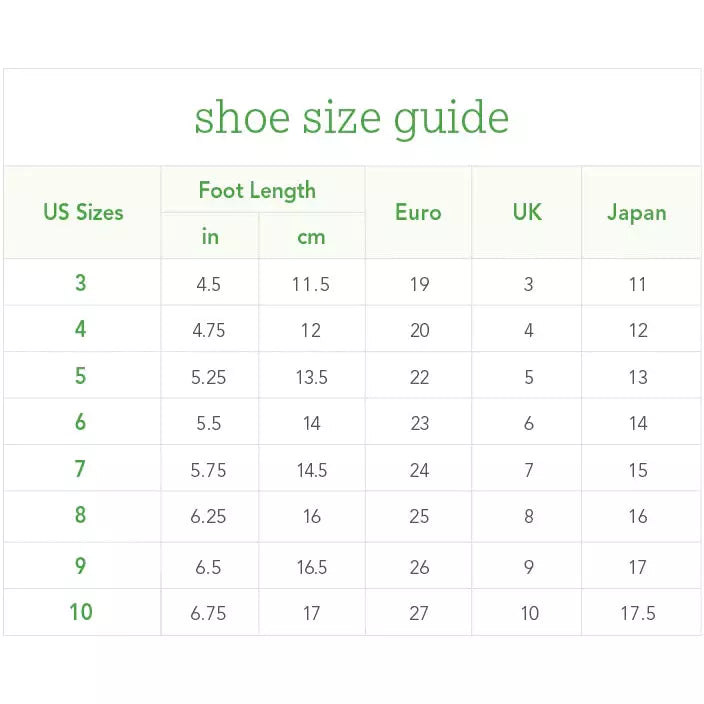Click the "shoe size guide" title
Image resolution: width=704 pixels, height=704 pixels.
(351, 118)
